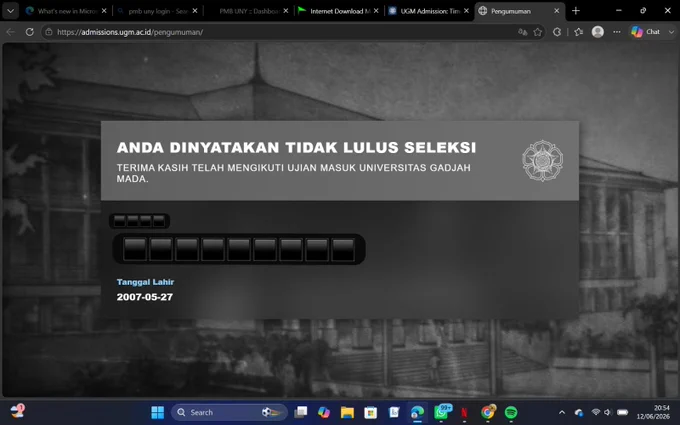The height and width of the screenshot is (425, 680).
Task: Expand the chevron next to Copilot Chat
Action: [x=671, y=32]
